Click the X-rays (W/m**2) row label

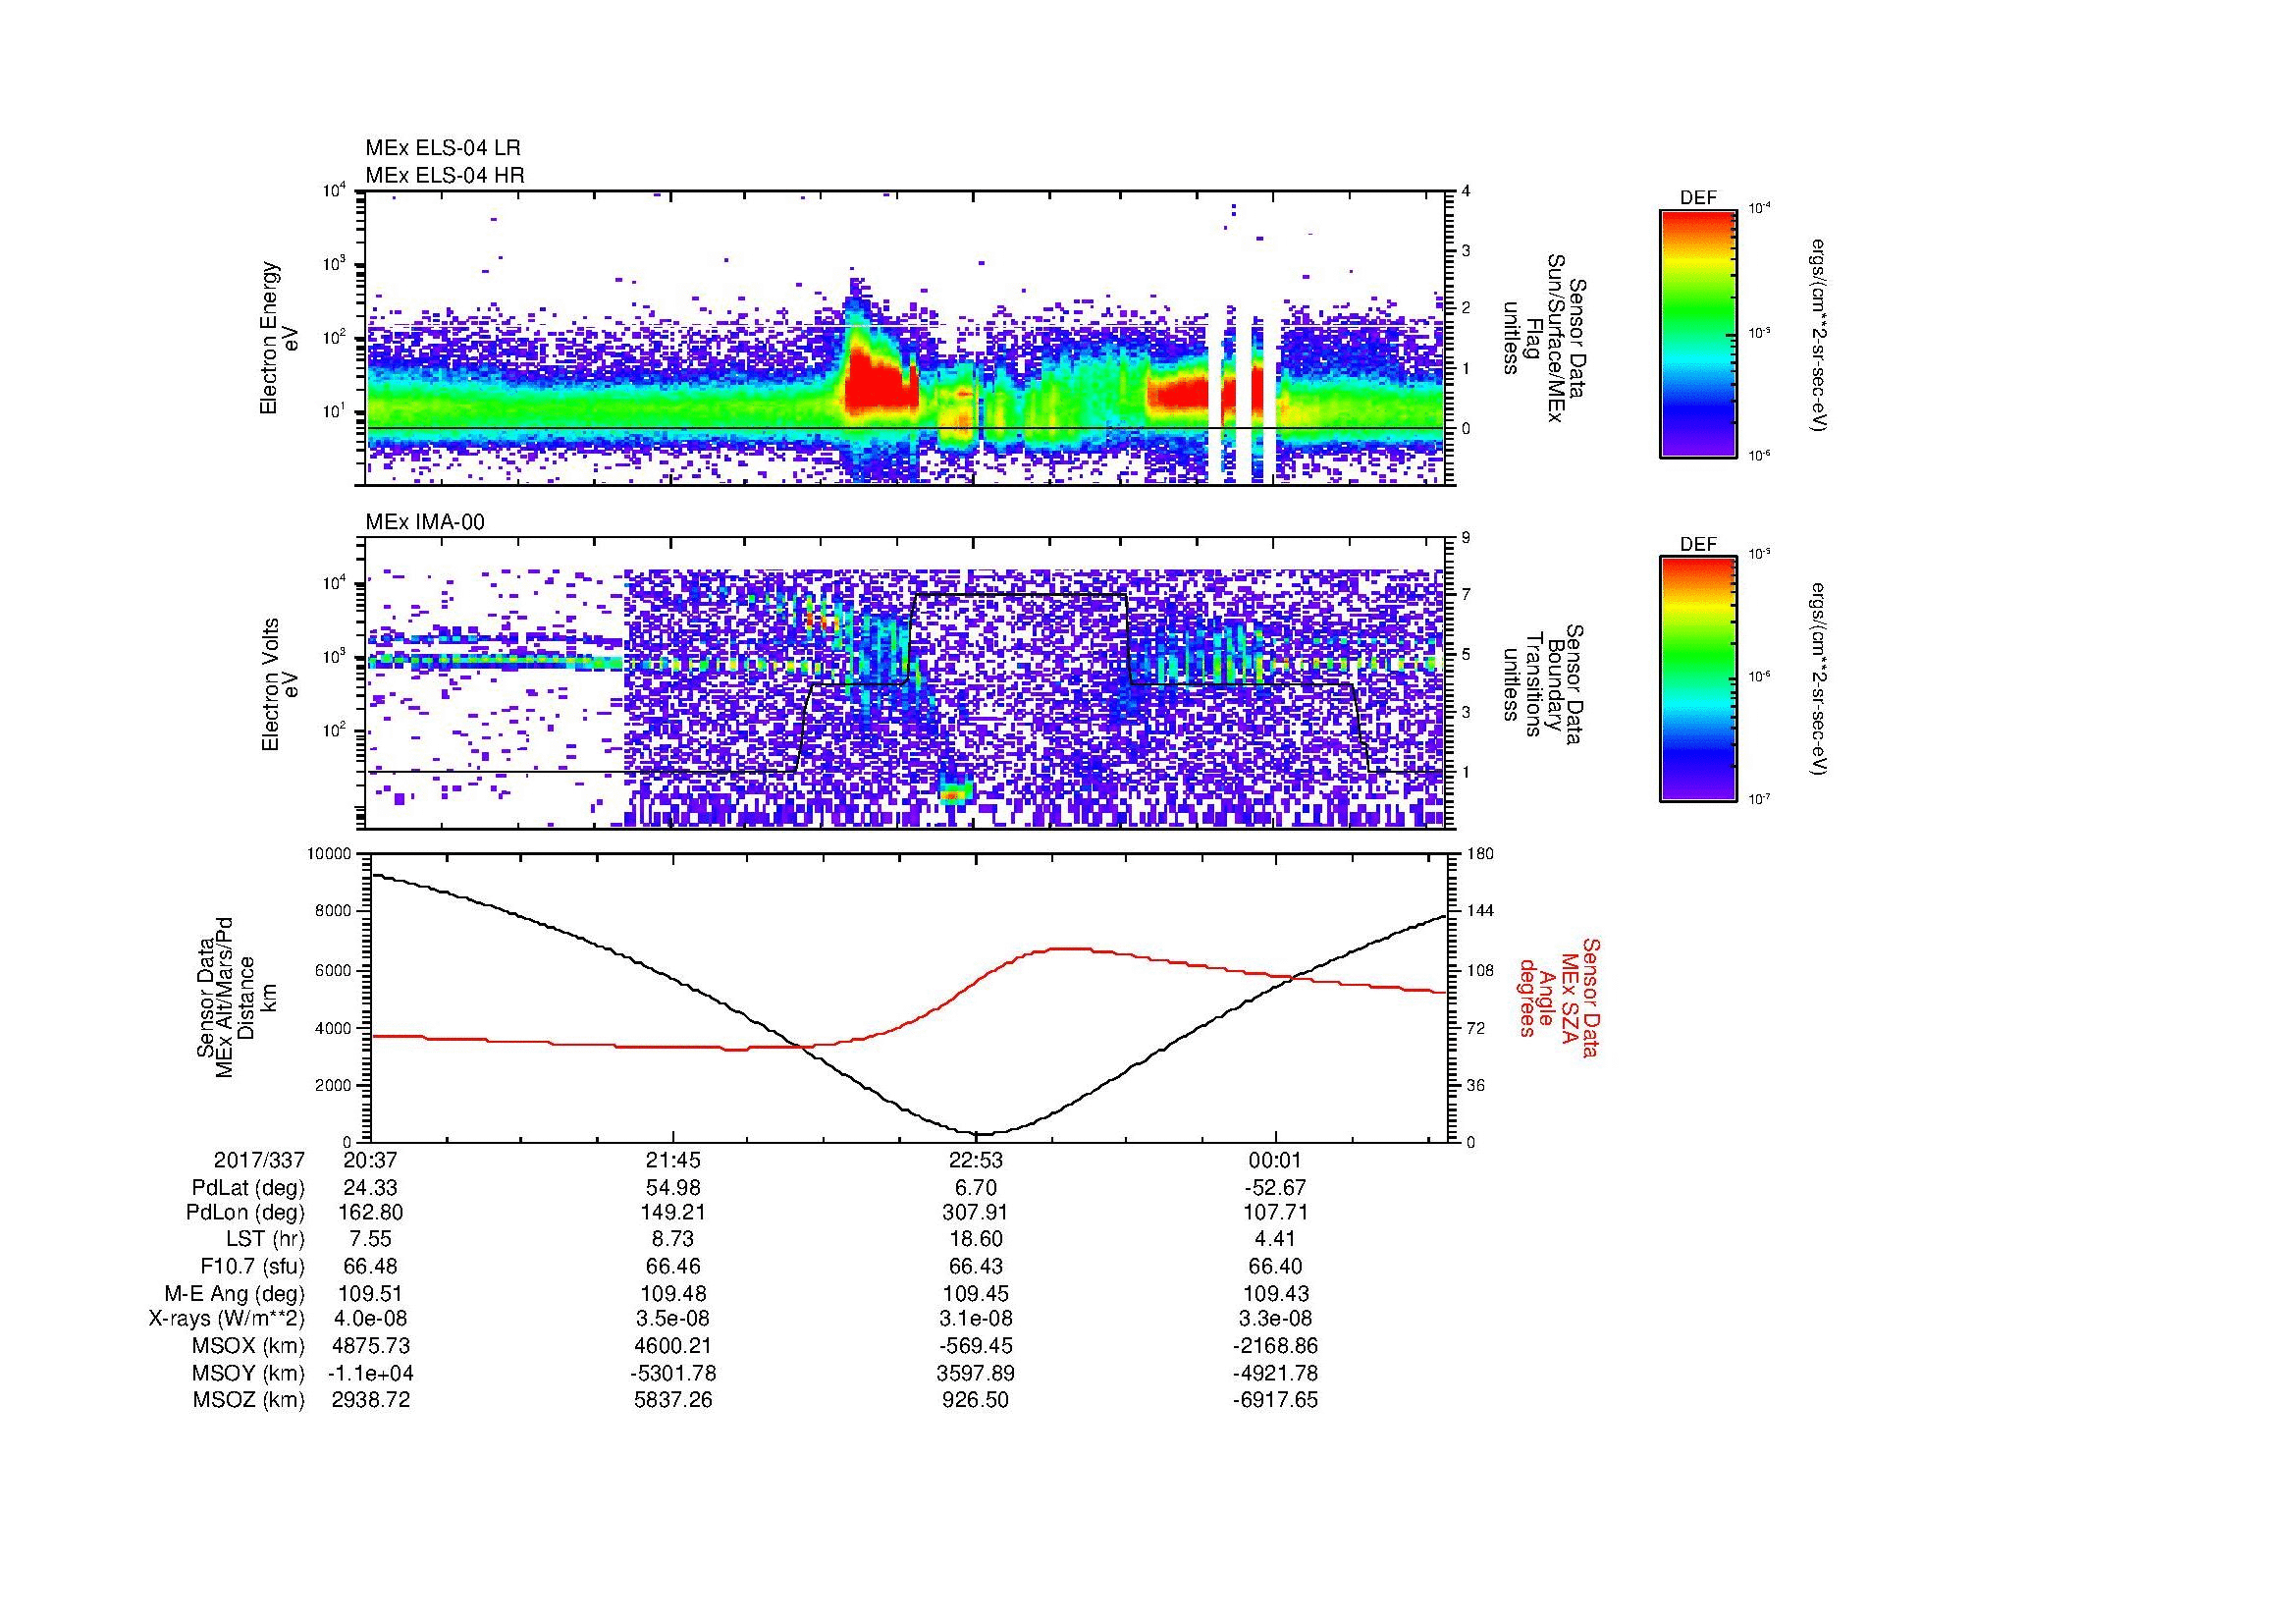click(226, 1319)
